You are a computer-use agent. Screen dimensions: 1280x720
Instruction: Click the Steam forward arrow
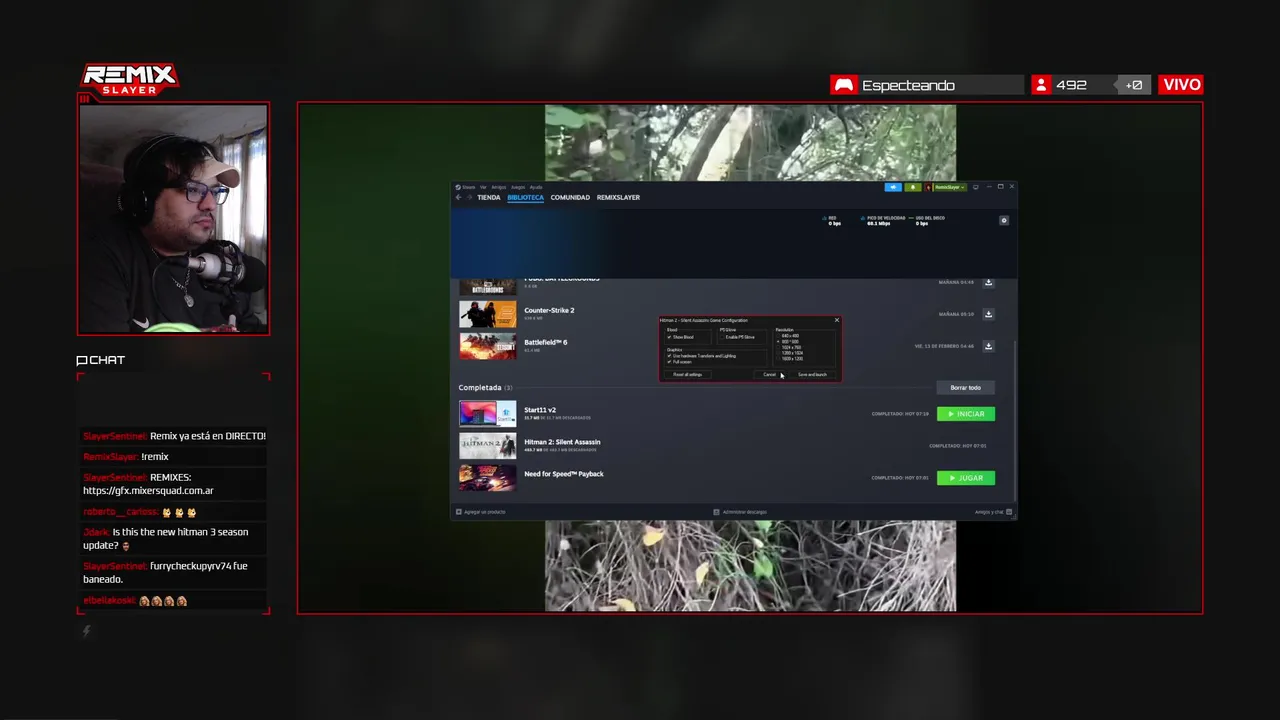(x=469, y=197)
